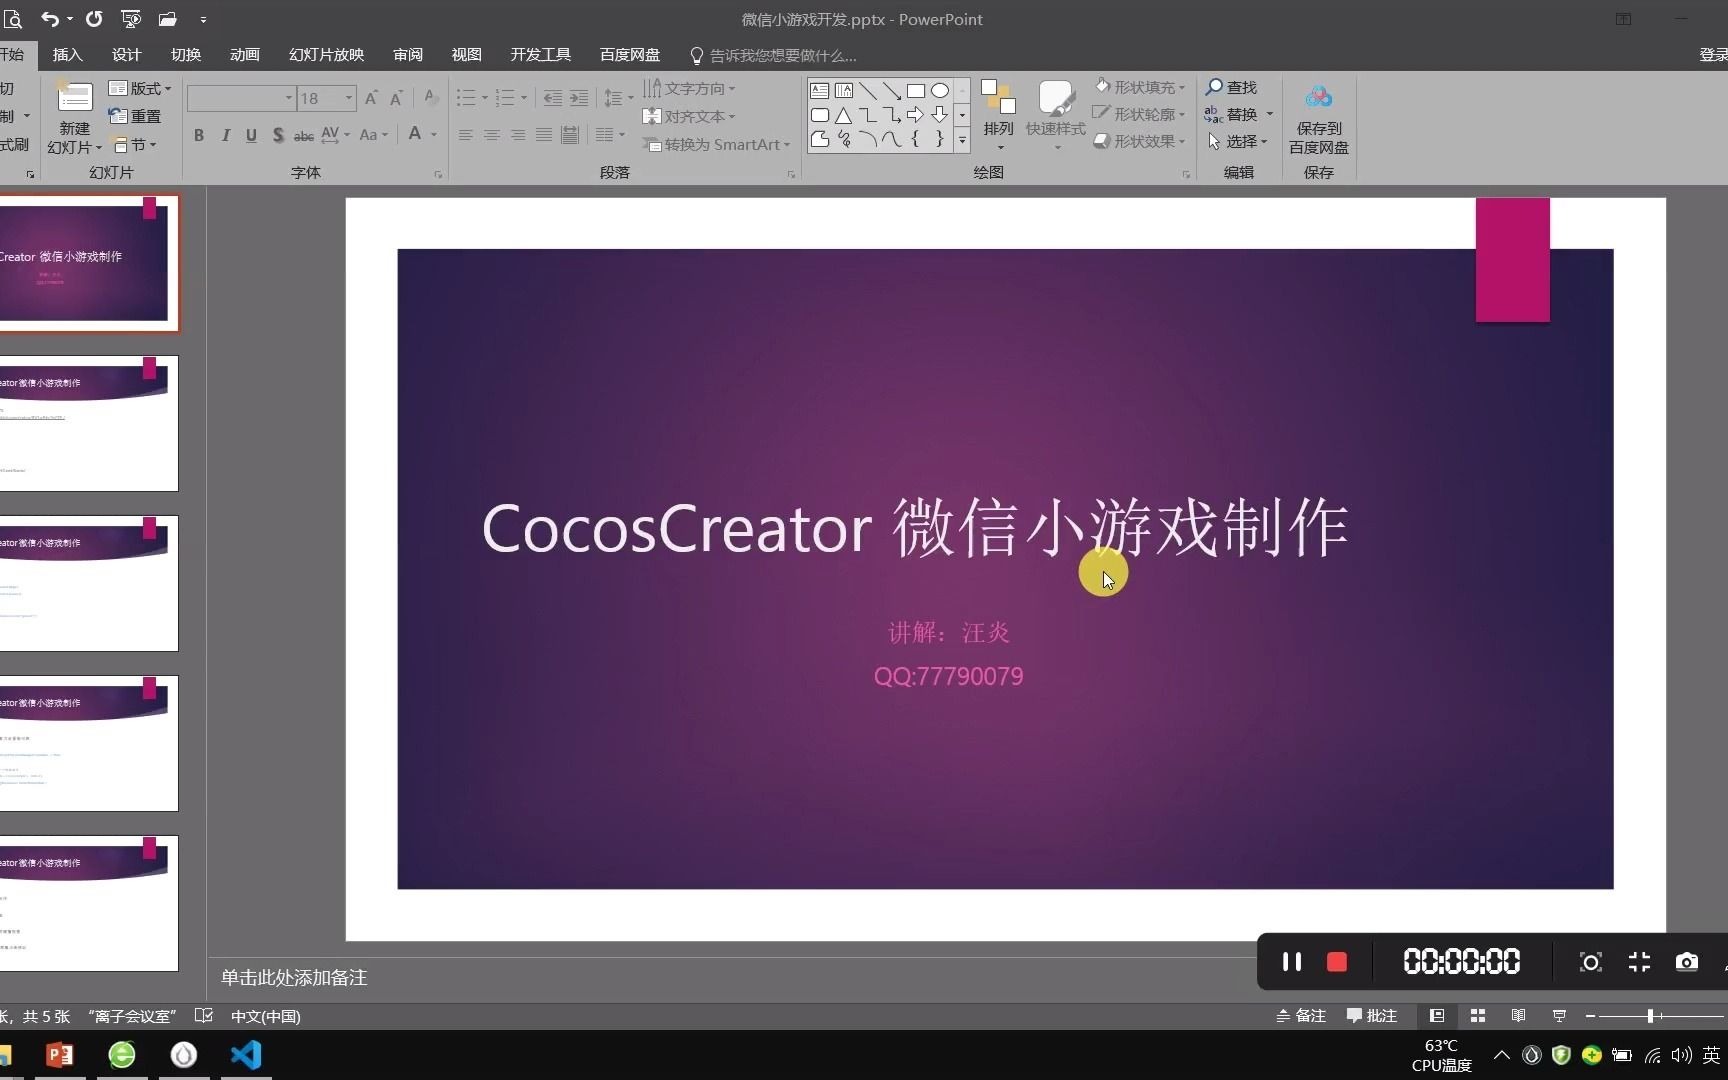Open 对齐文本 align text dropdown

(689, 116)
